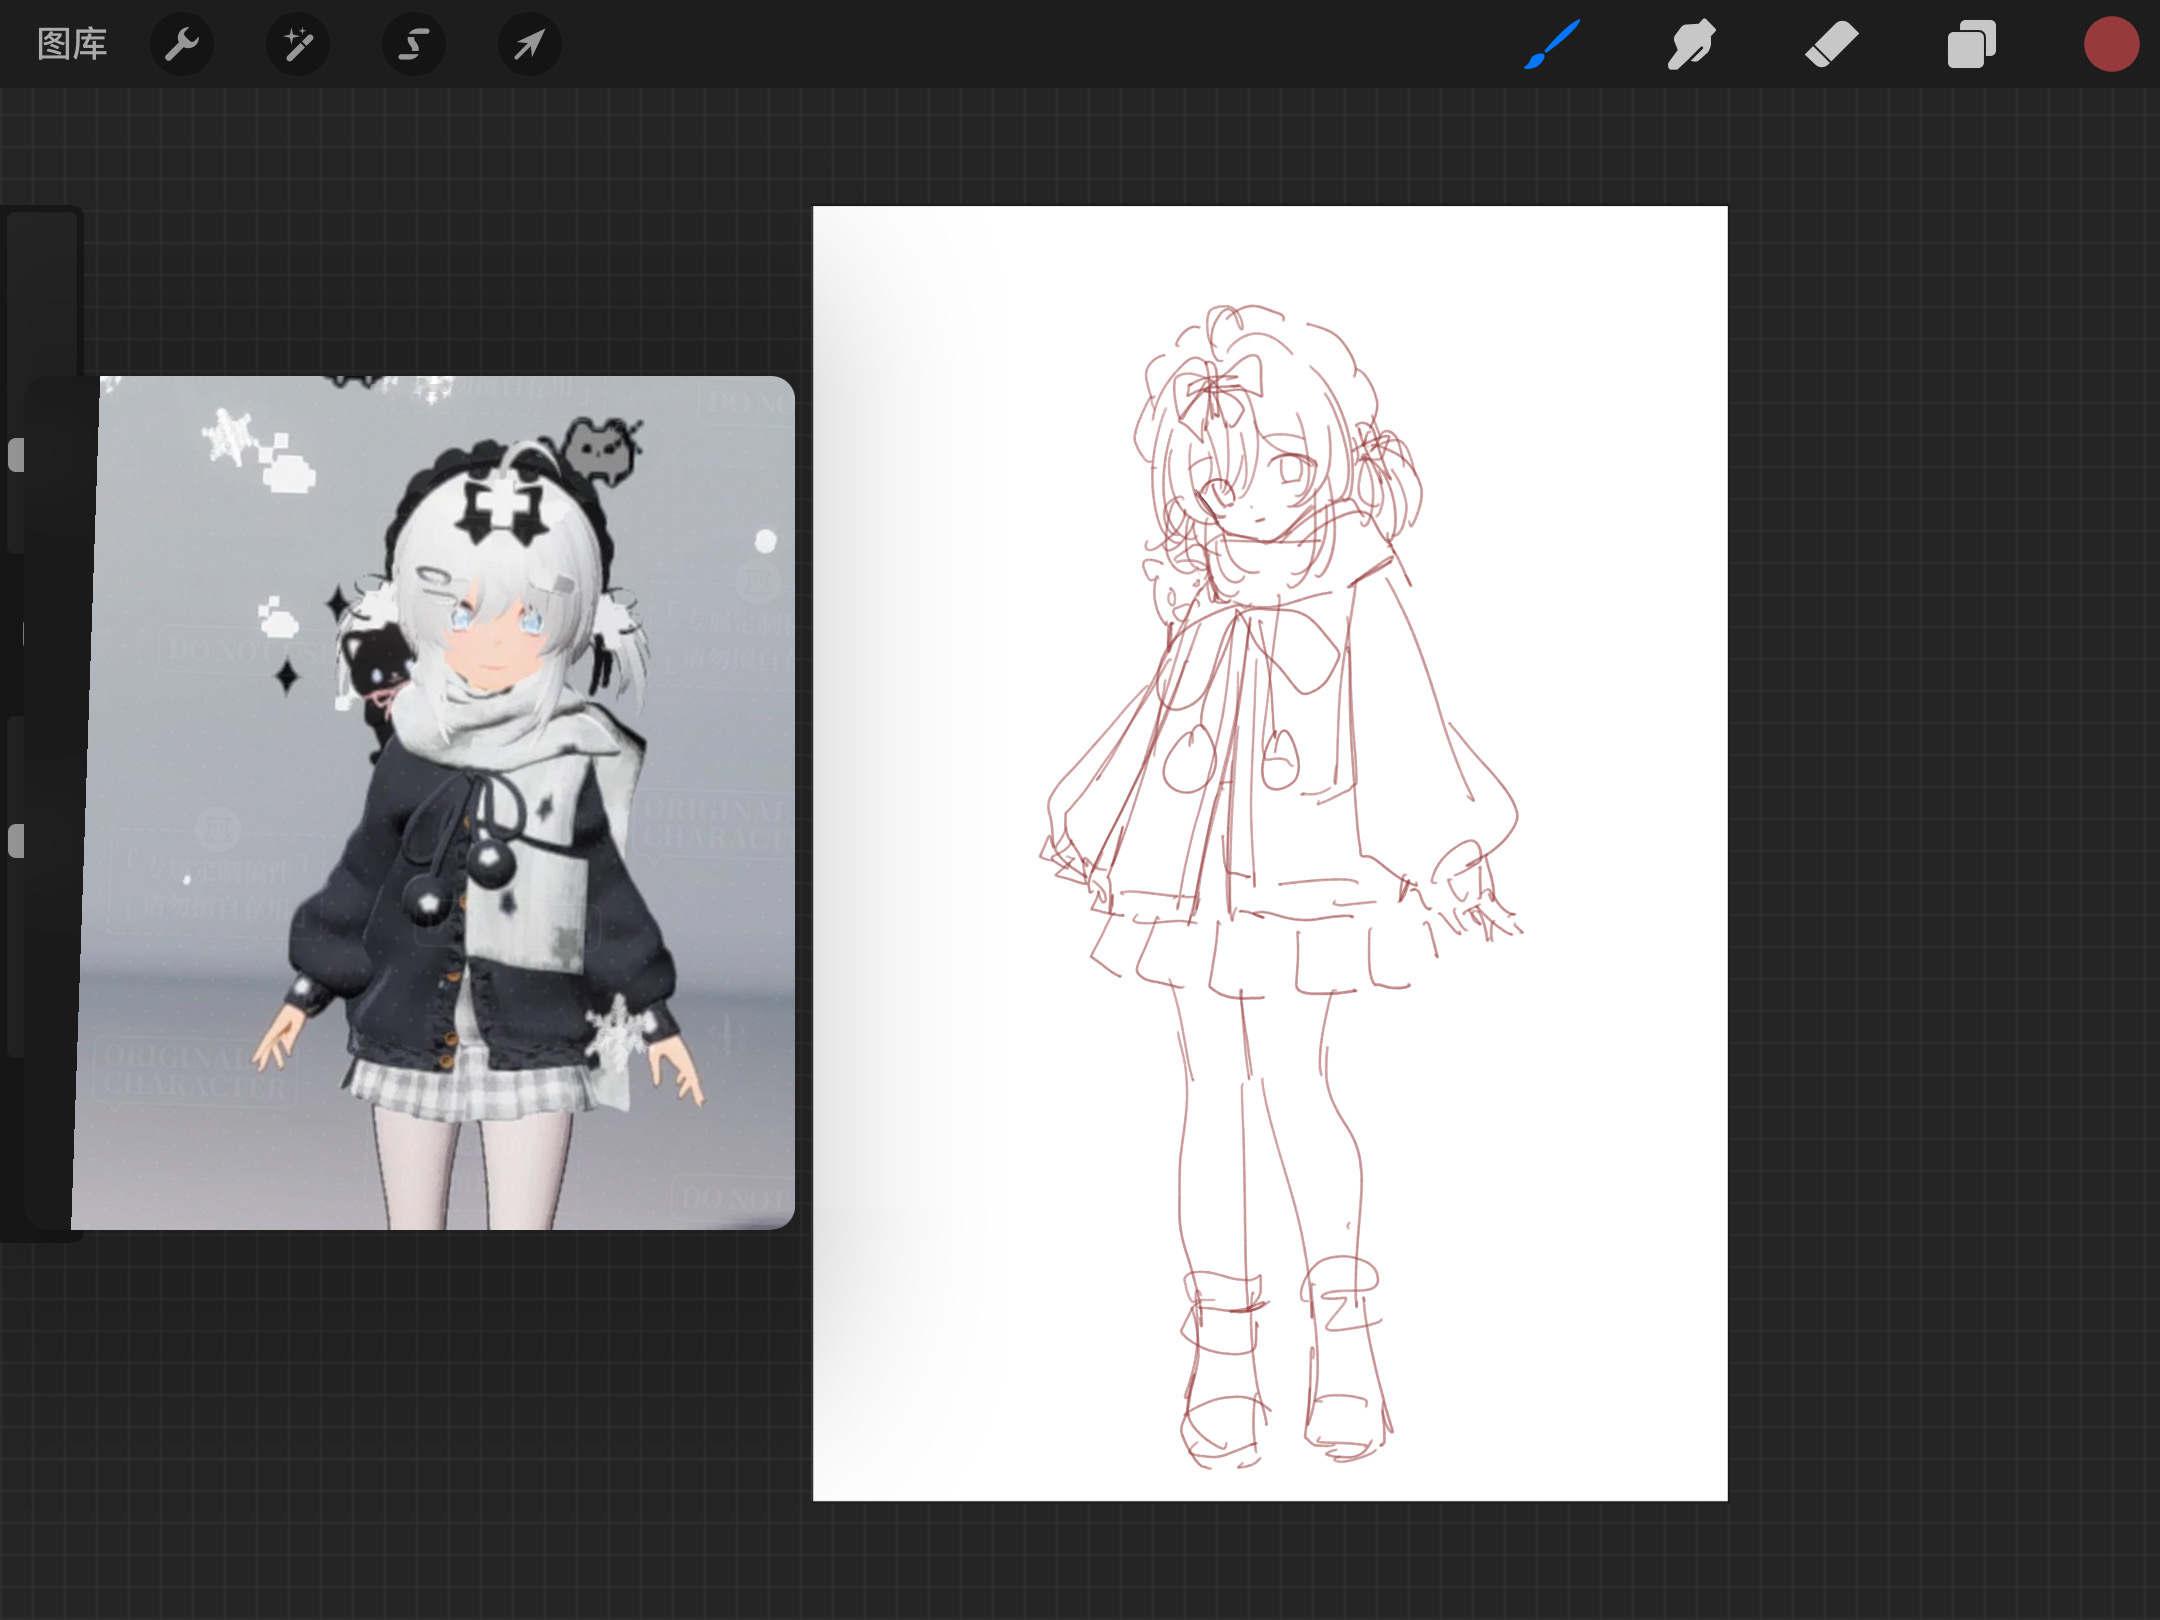Open the Adjustments magic wand menu
Viewport: 2160px width, 1620px height.
click(298, 45)
